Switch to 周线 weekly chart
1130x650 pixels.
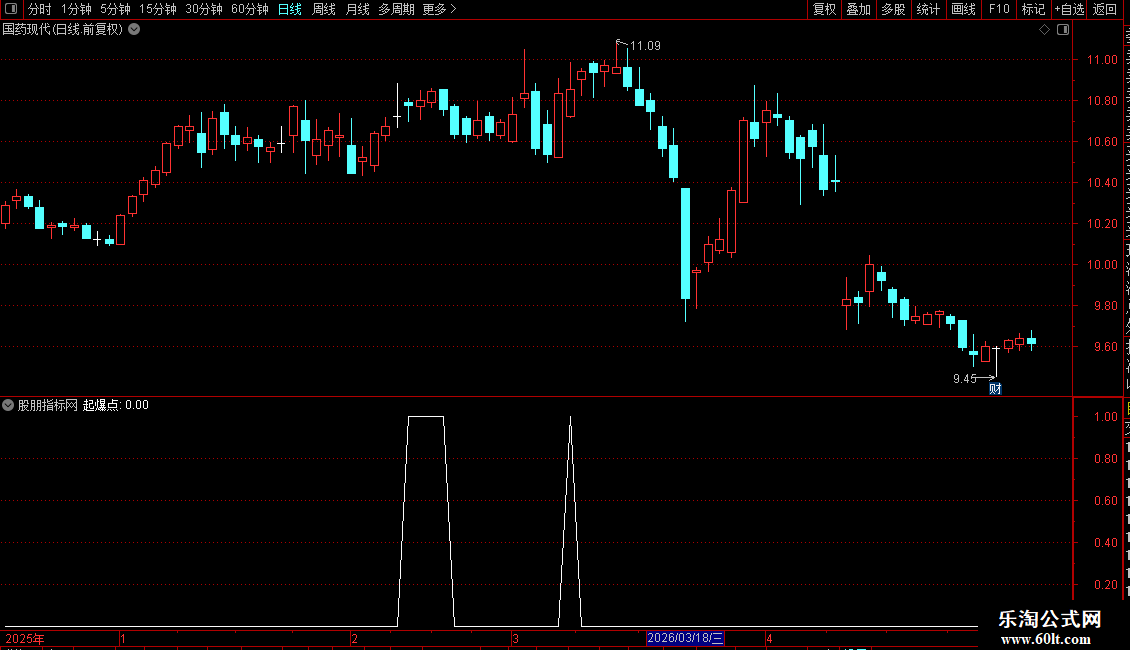point(324,9)
